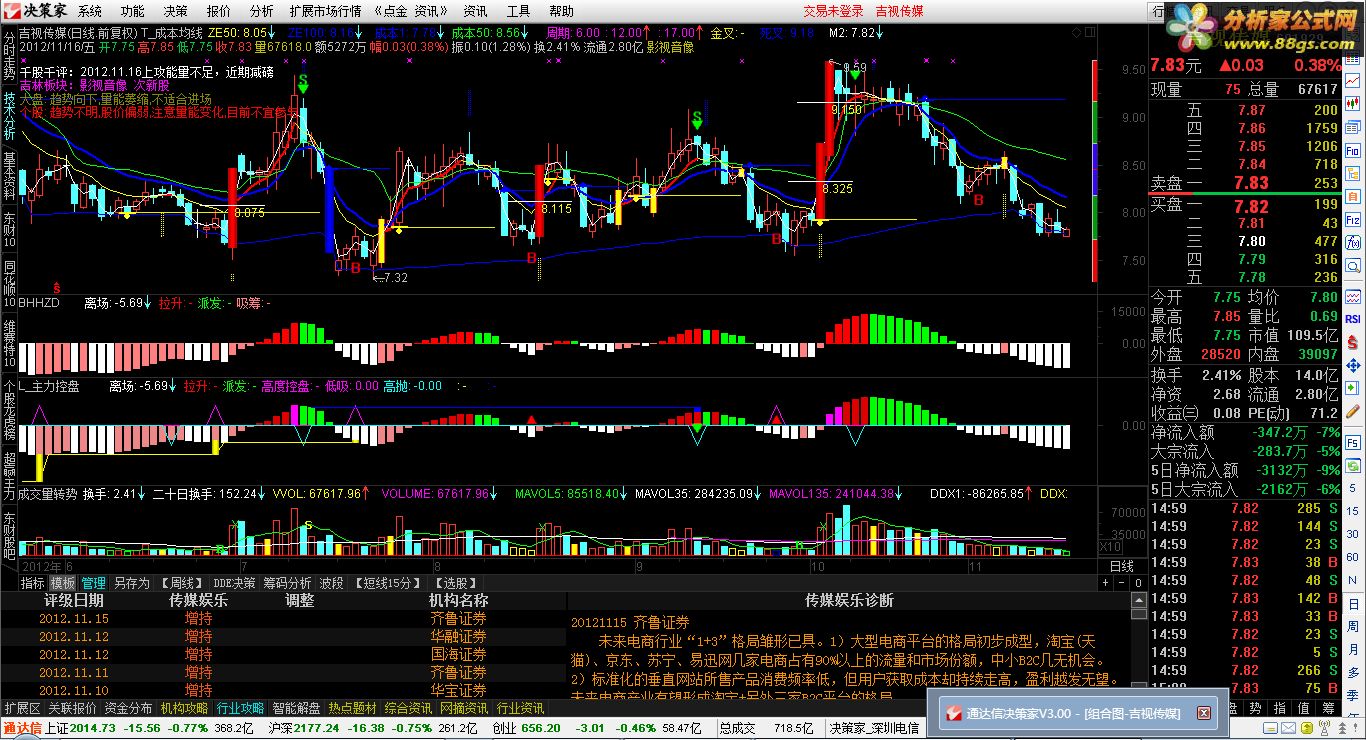Click the 另存为 button below chart

coord(132,583)
